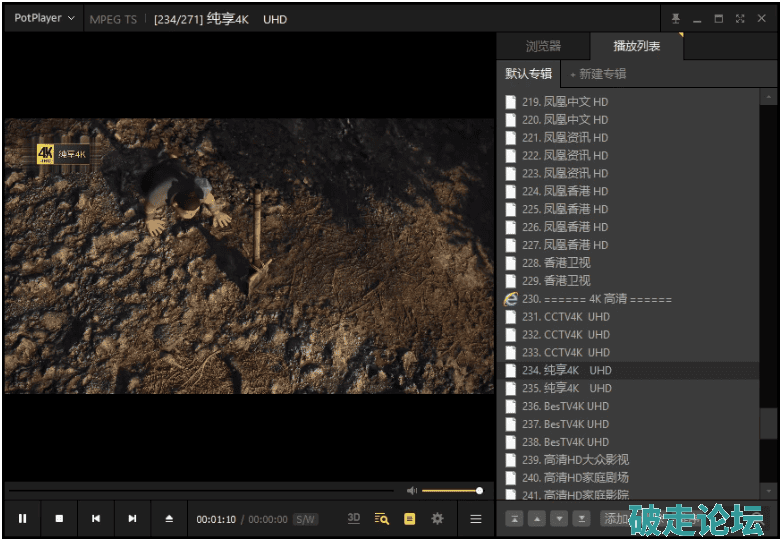This screenshot has height=542, width=783.
Task: Open the 3D video settings
Action: tap(354, 519)
